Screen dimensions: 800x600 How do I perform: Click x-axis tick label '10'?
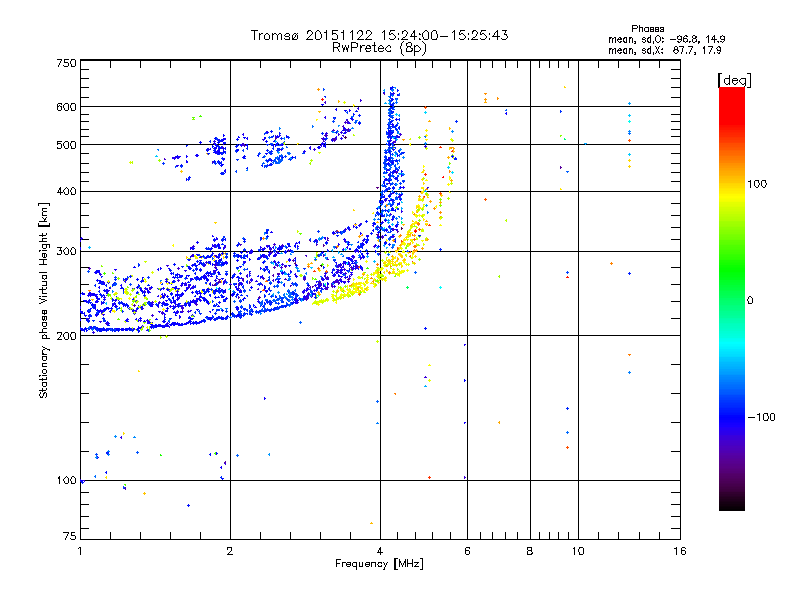[x=578, y=551]
